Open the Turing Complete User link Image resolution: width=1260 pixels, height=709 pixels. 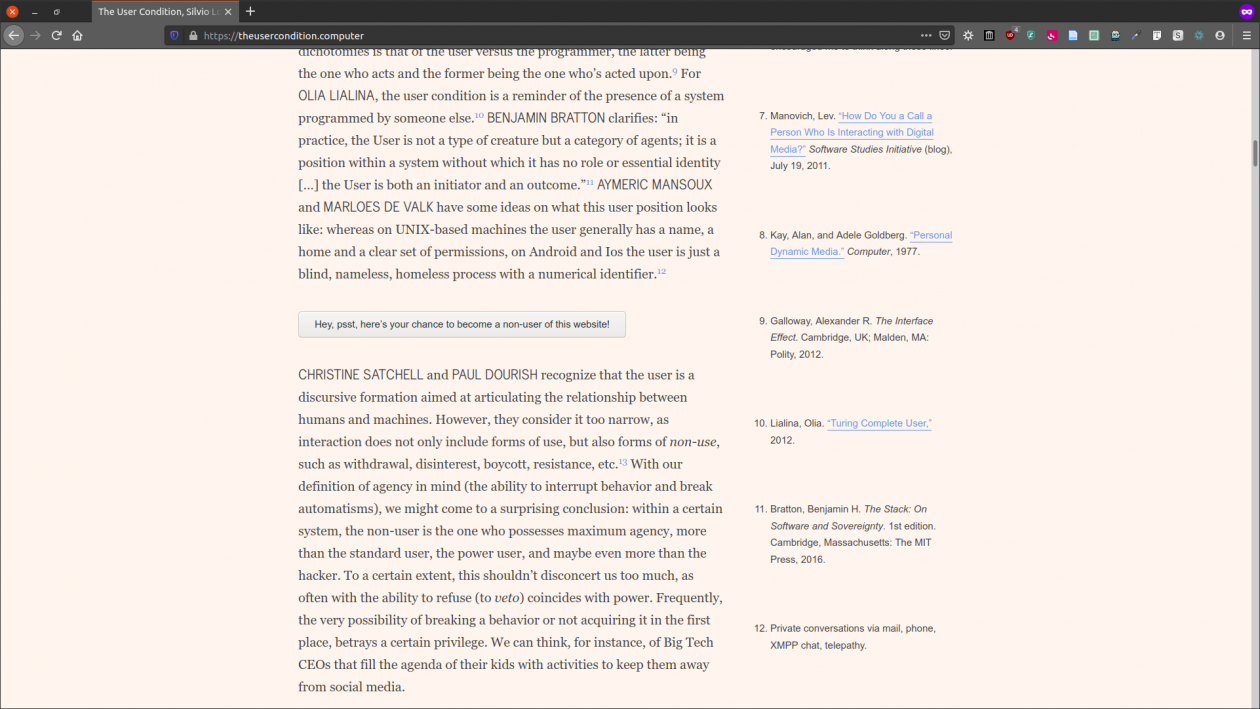tap(879, 424)
